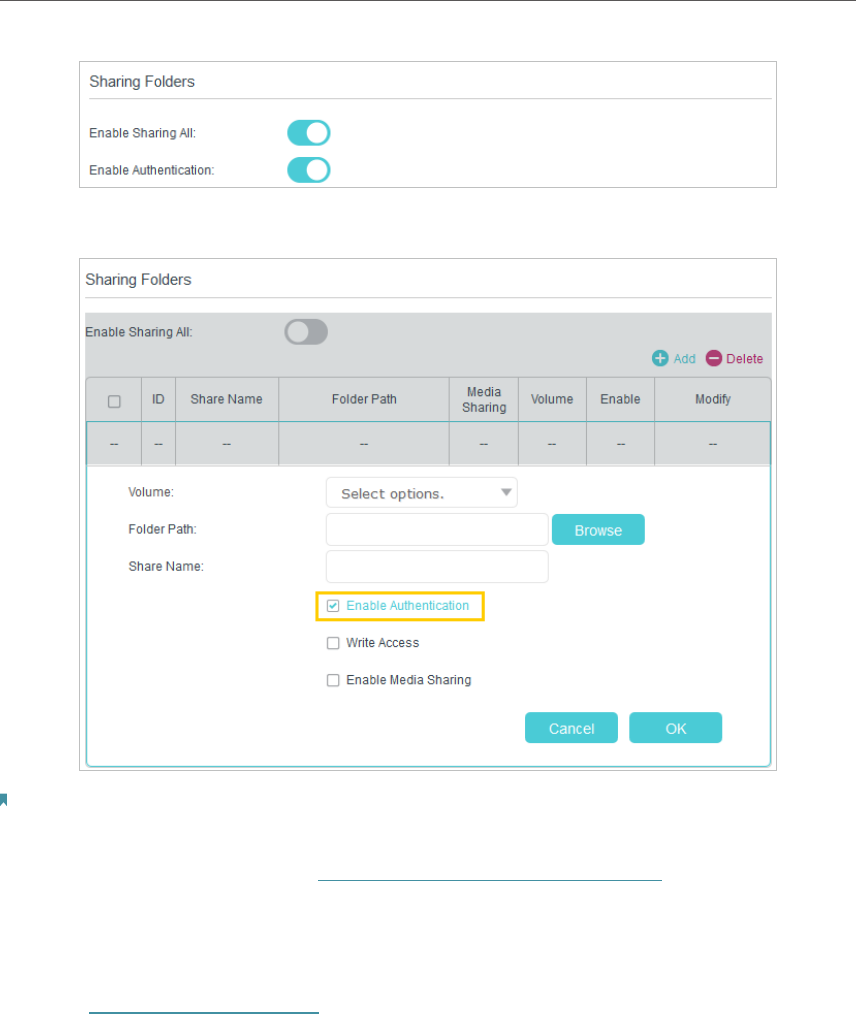Screen dimensions: 856x1014
Task: Turn on grey Enable Sharing All switch
Action: tap(306, 332)
